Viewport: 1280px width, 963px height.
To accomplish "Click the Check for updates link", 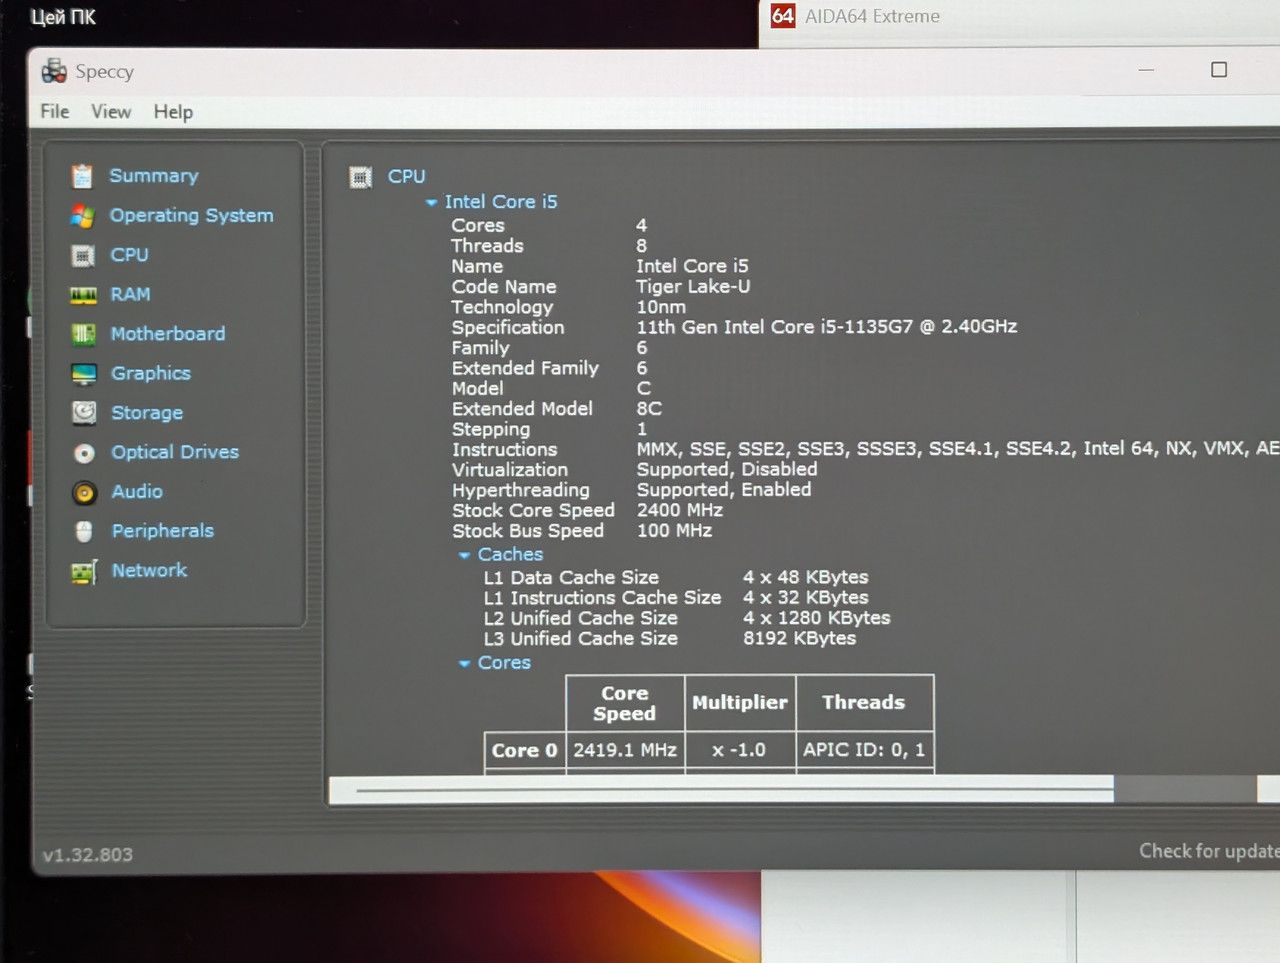I will click(x=1209, y=851).
